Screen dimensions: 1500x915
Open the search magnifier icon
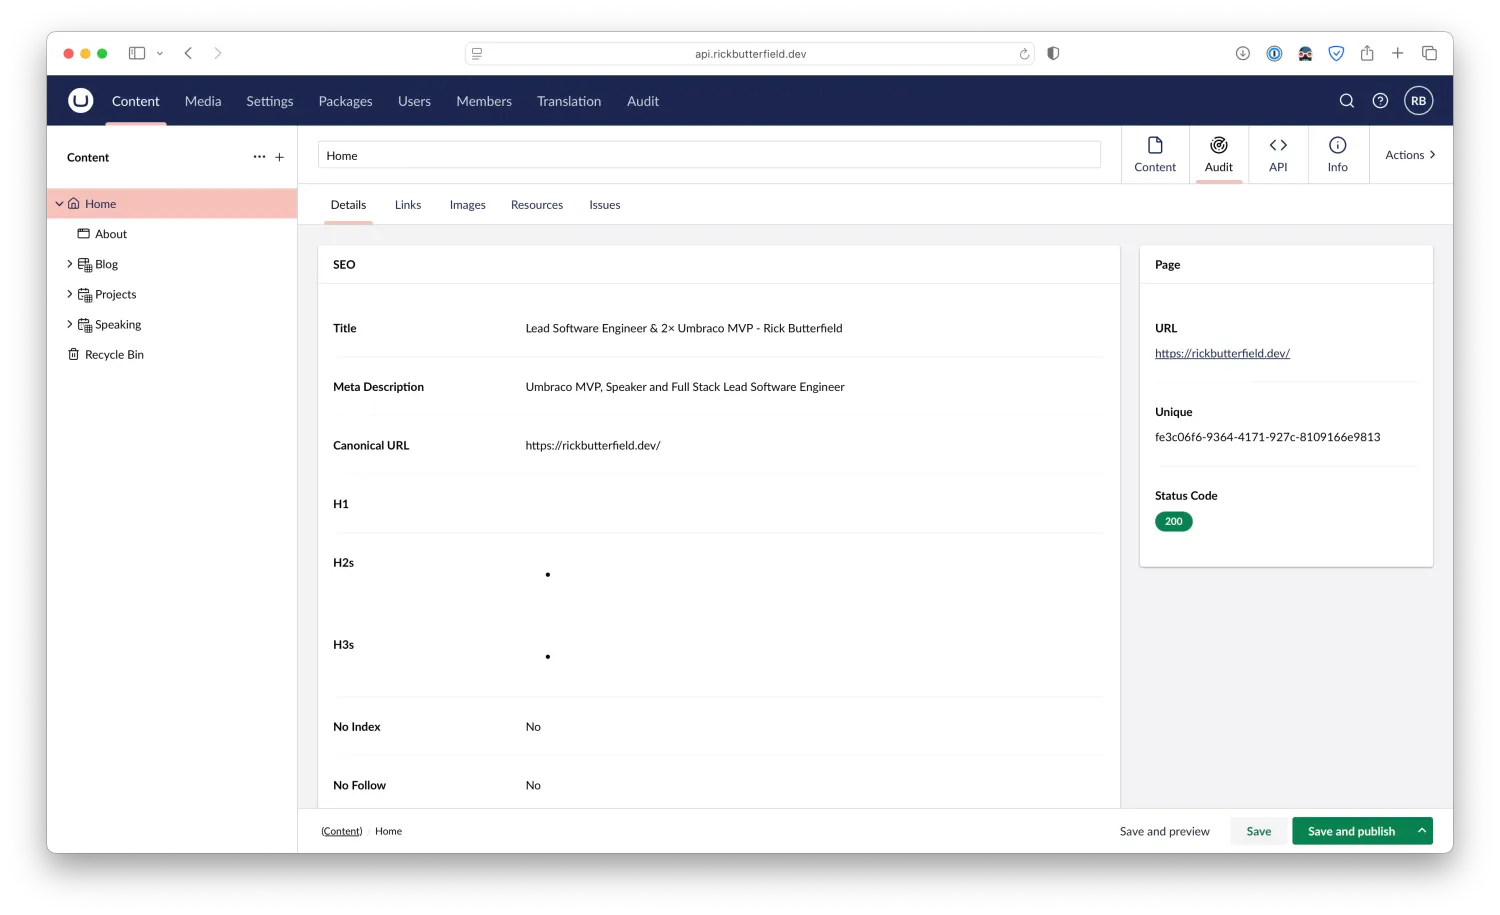point(1346,100)
